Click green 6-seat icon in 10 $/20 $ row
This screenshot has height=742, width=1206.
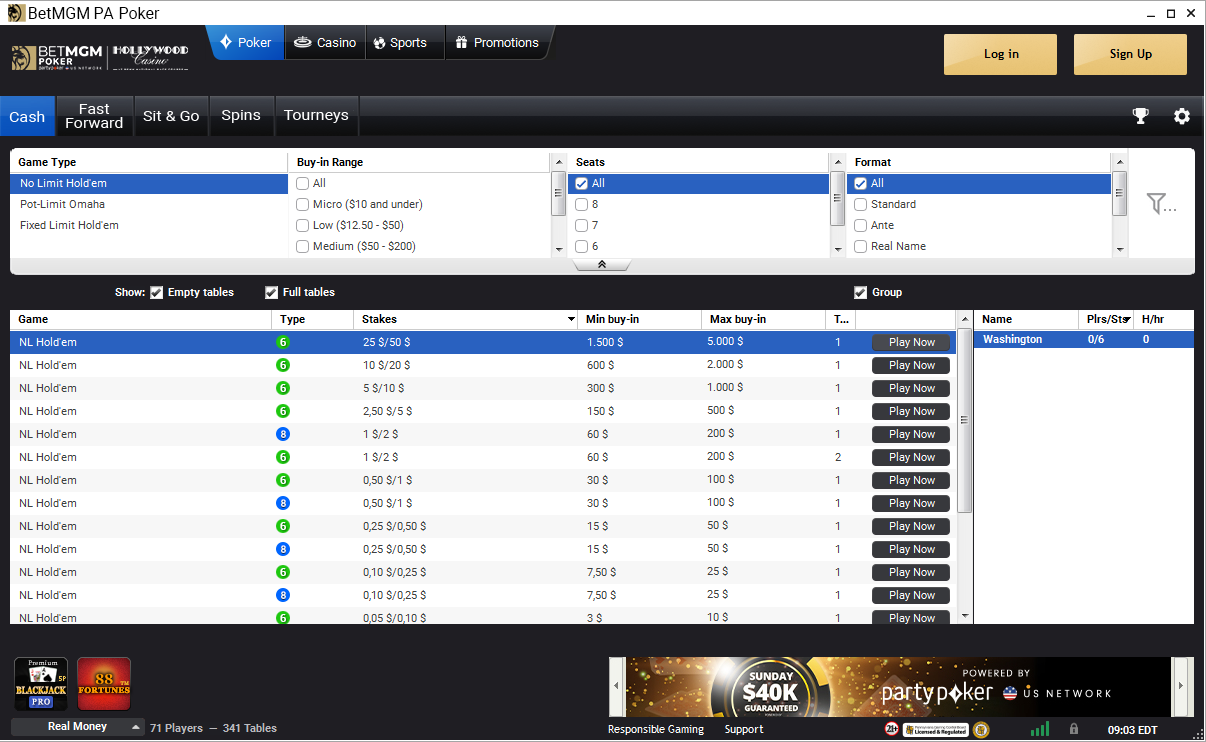[283, 365]
